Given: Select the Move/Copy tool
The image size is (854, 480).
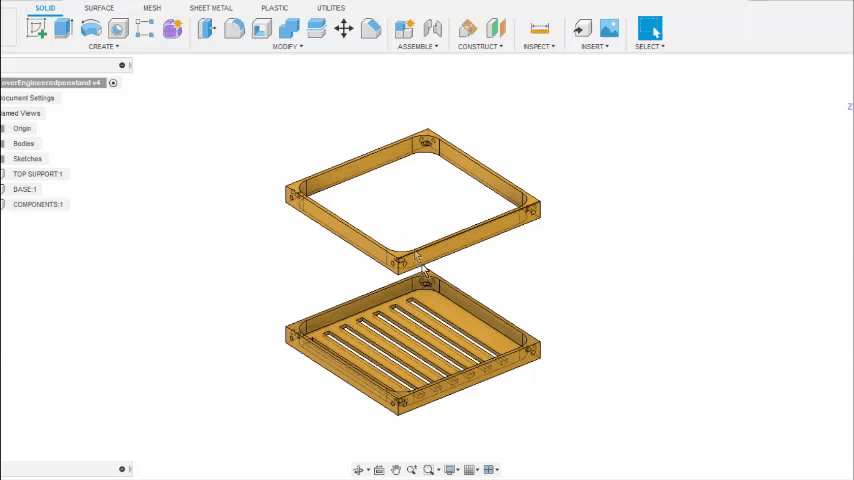Looking at the screenshot, I should click(x=344, y=28).
